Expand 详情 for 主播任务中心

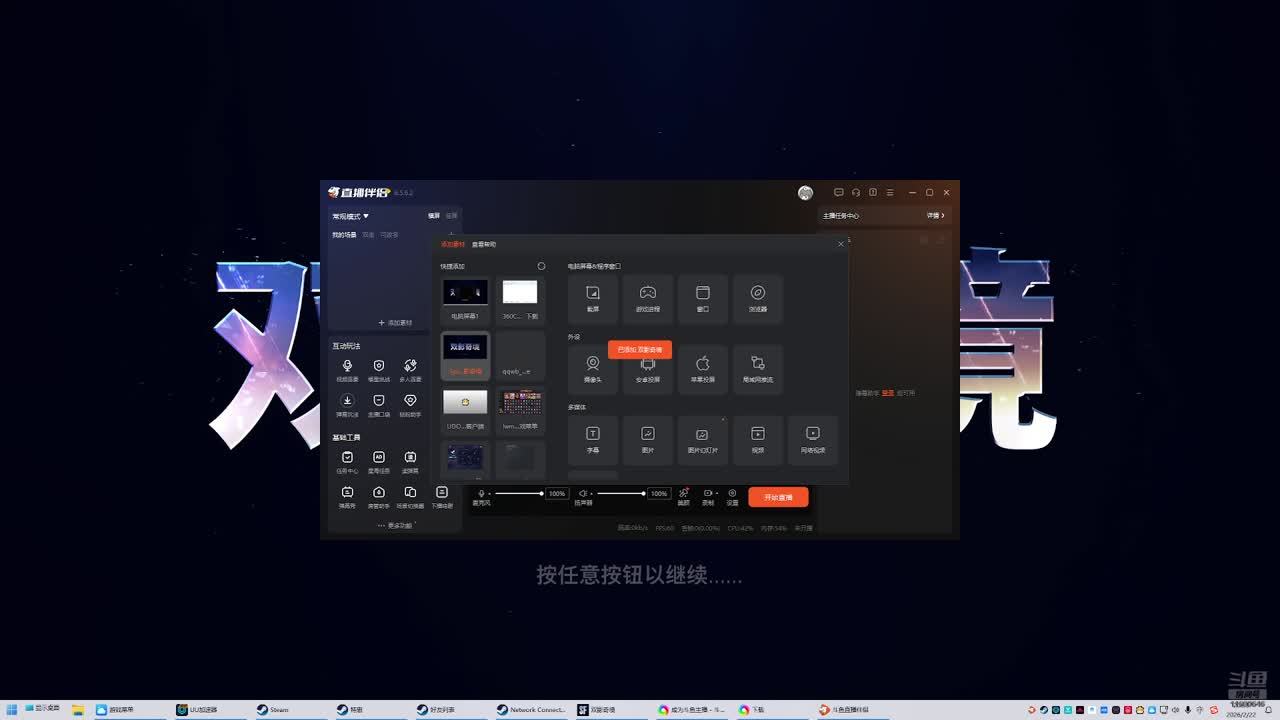(x=935, y=215)
